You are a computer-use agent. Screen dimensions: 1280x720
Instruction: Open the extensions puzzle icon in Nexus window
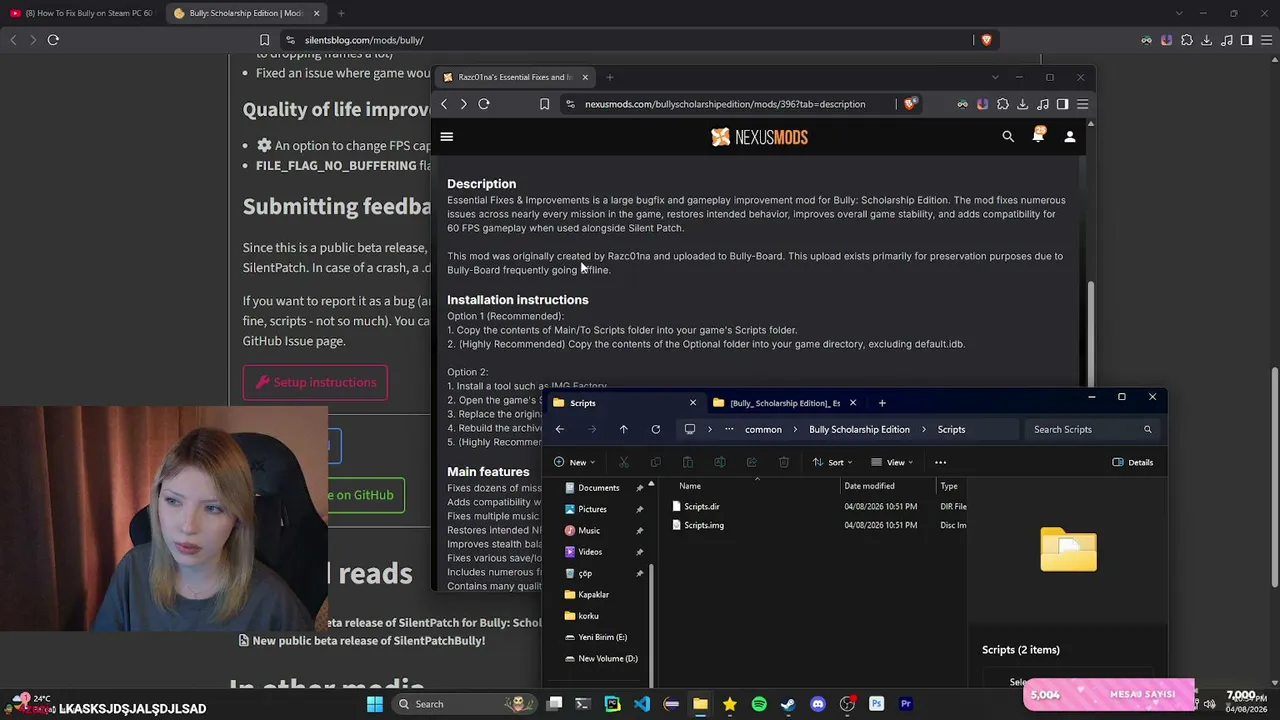pyautogui.click(x=1003, y=104)
